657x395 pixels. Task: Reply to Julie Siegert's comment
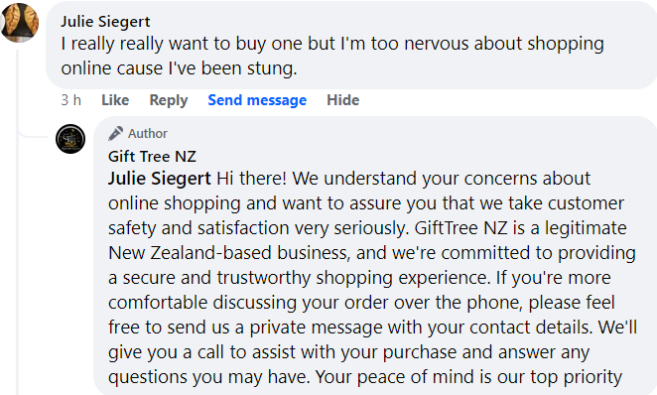pyautogui.click(x=168, y=100)
